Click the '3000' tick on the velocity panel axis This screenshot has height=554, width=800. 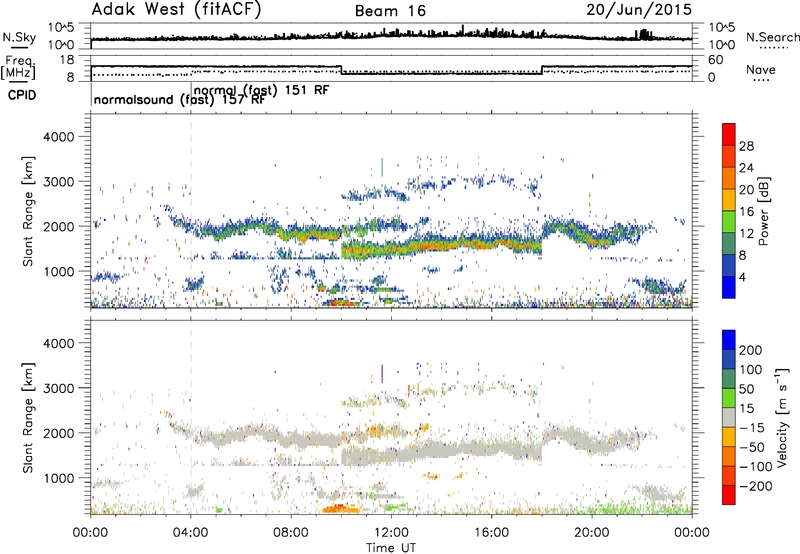(58, 388)
